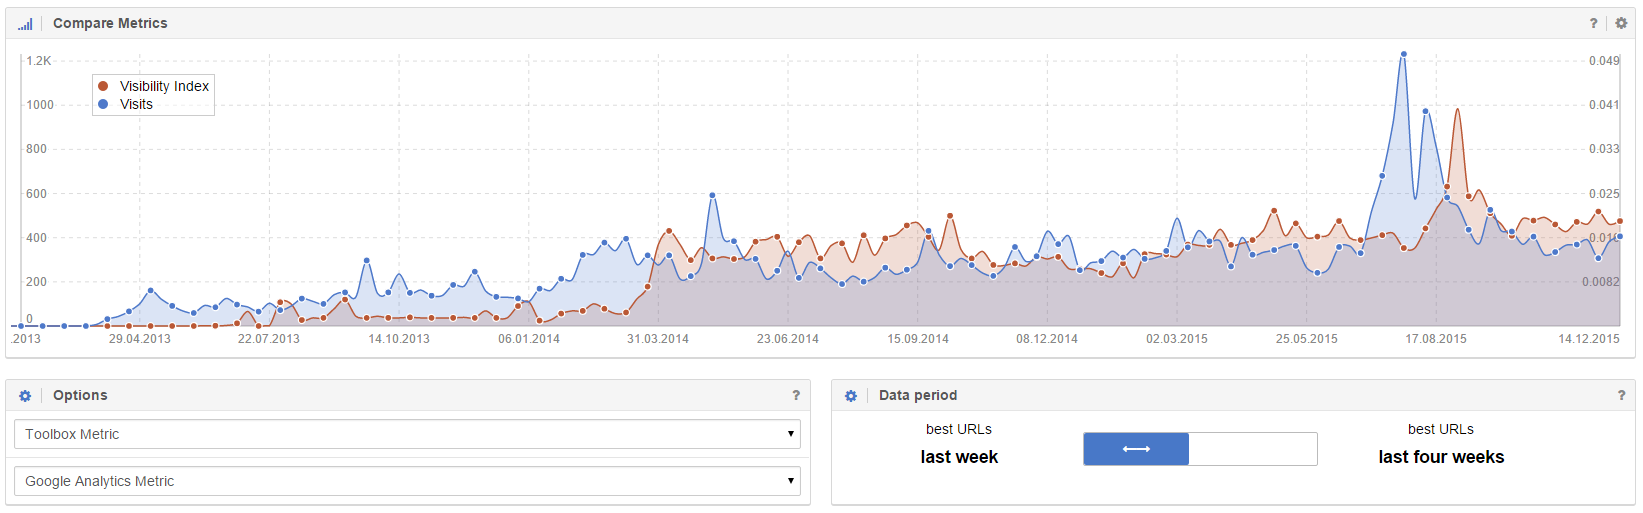Open the Toolbox Metric dropdown
The image size is (1643, 513).
pos(407,434)
